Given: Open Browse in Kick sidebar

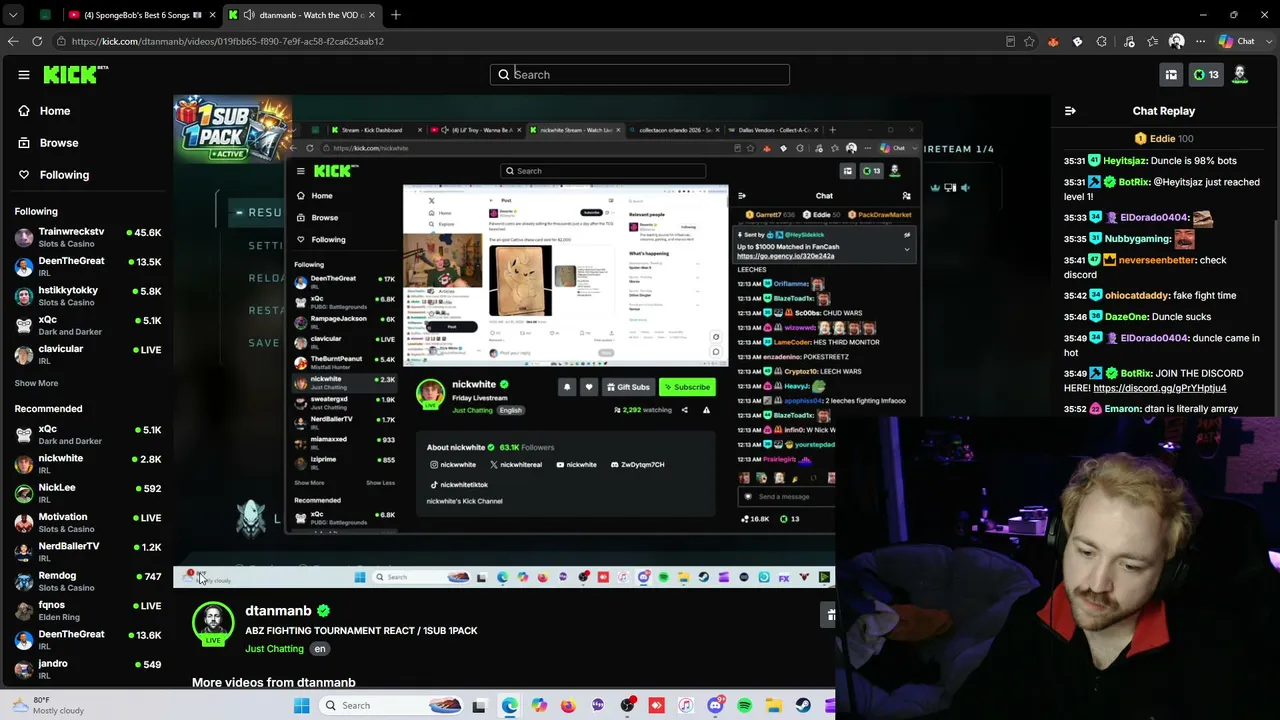Looking at the screenshot, I should pyautogui.click(x=87, y=143).
